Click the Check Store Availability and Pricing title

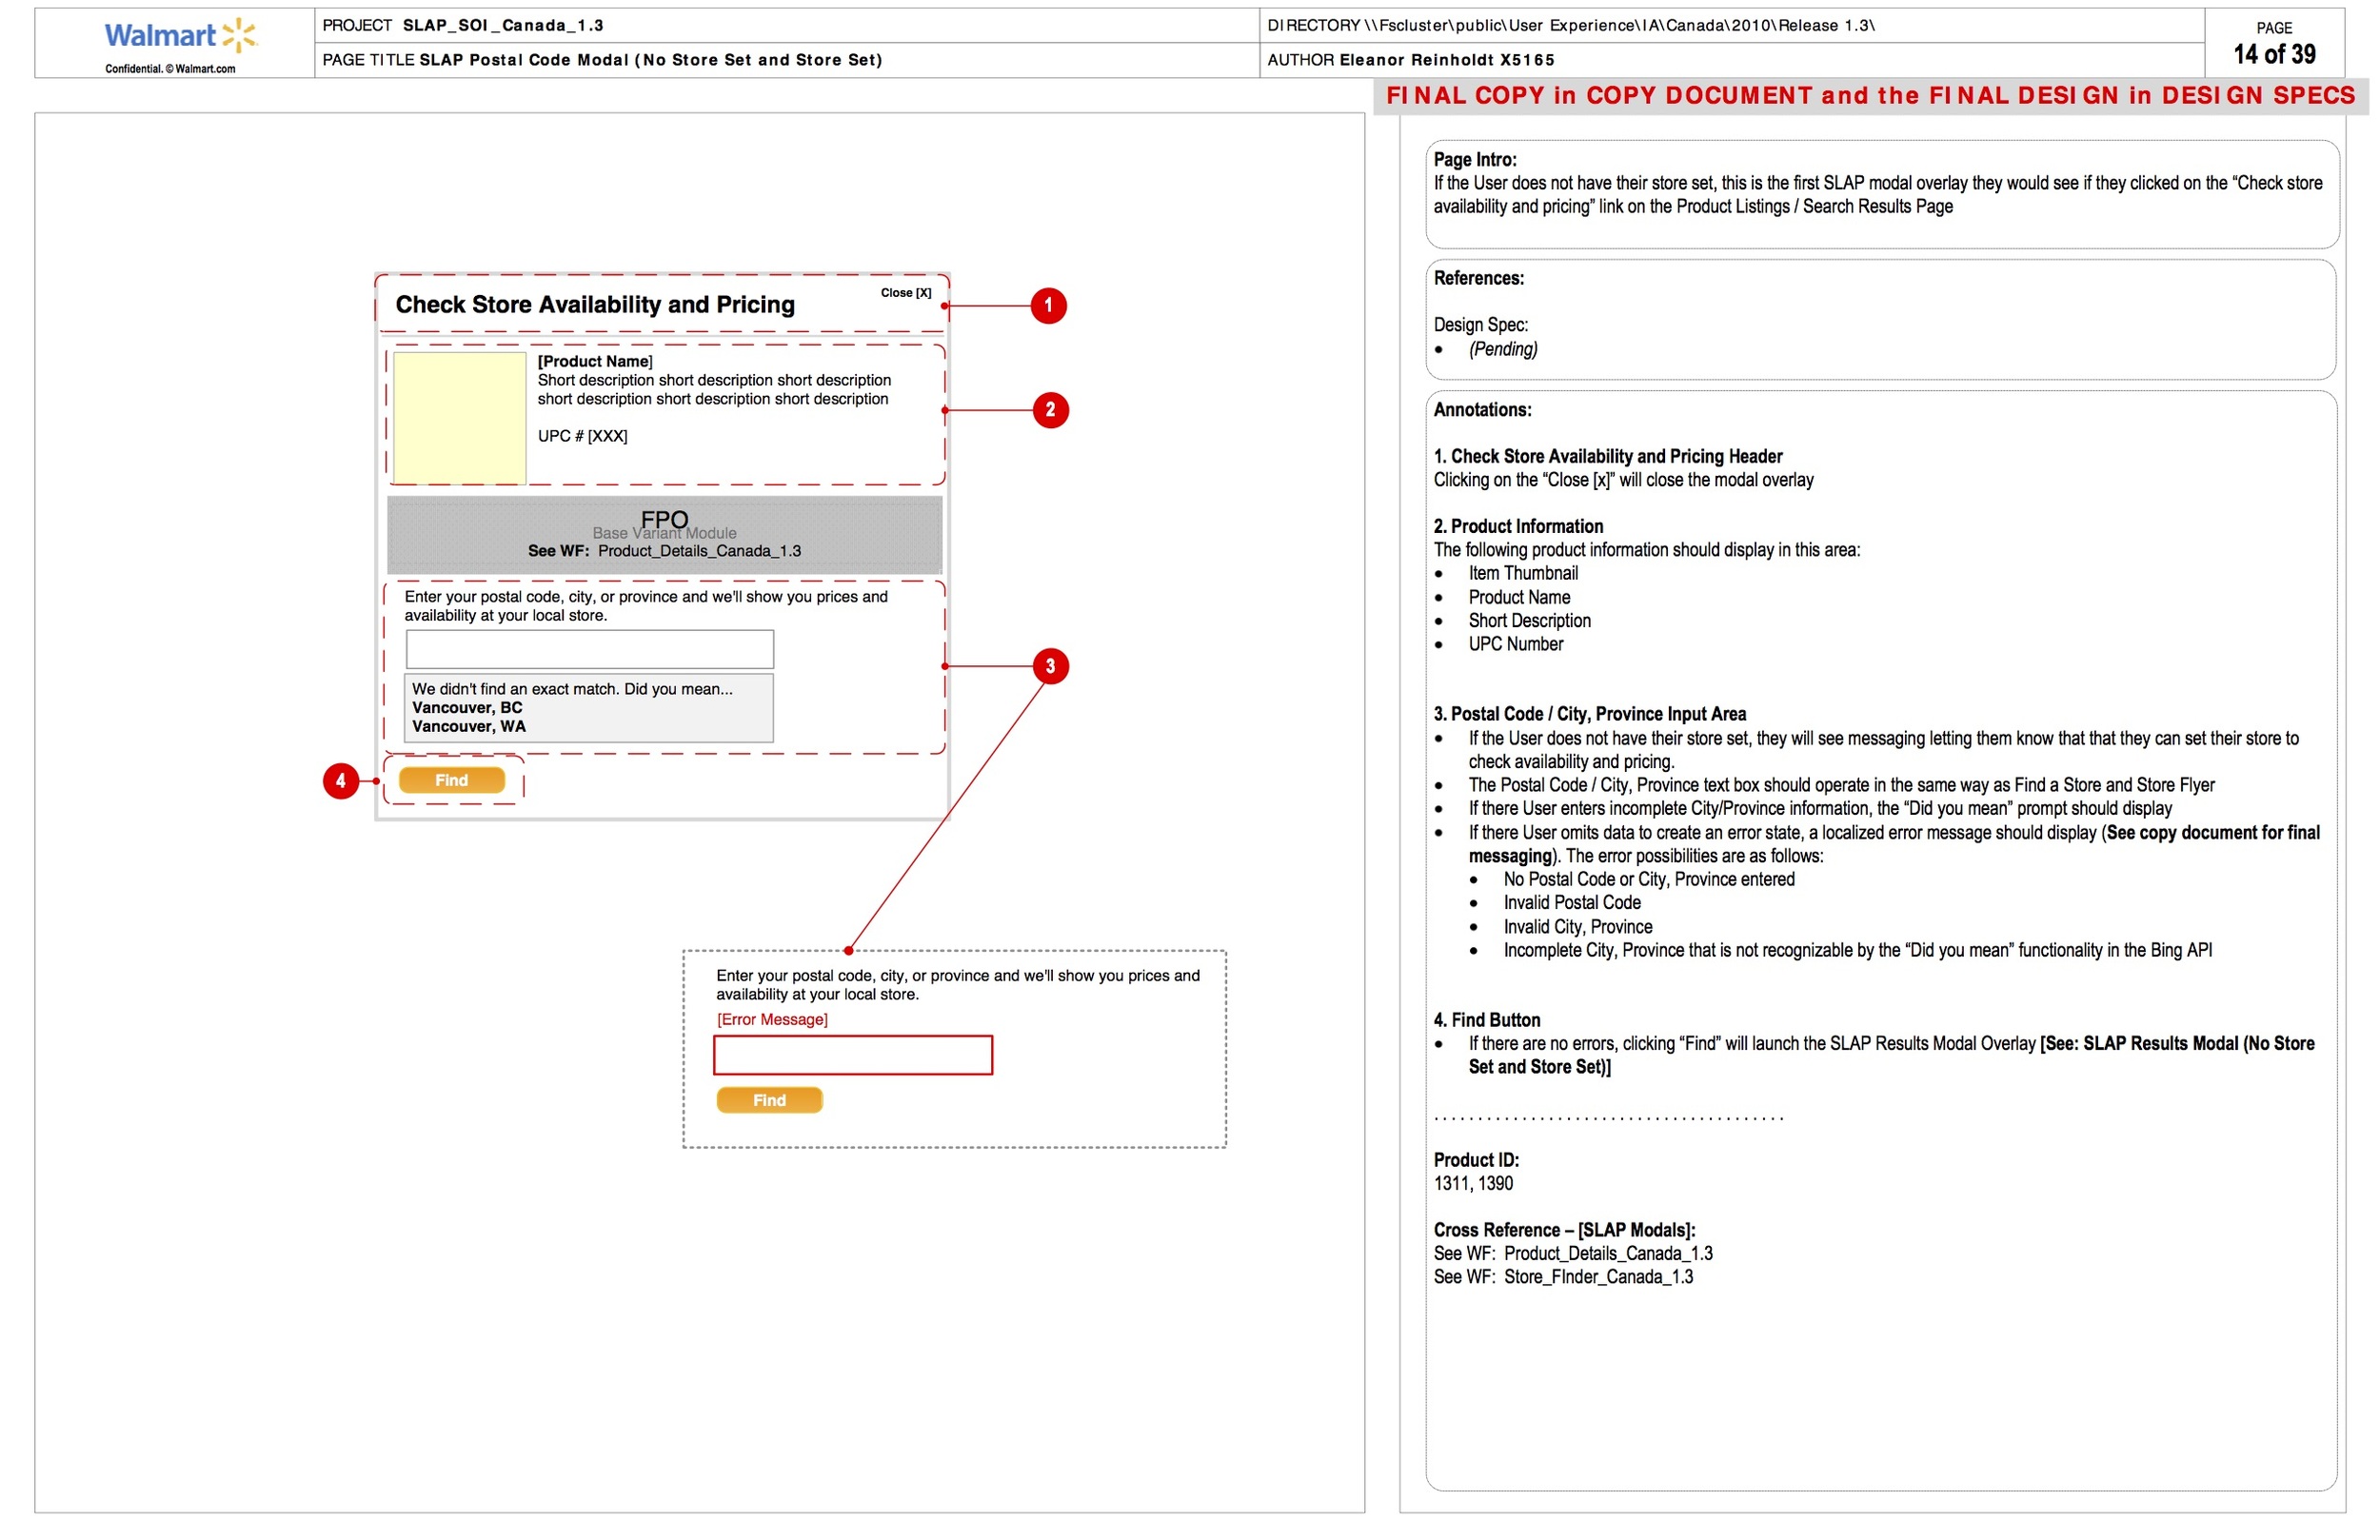pyautogui.click(x=595, y=305)
